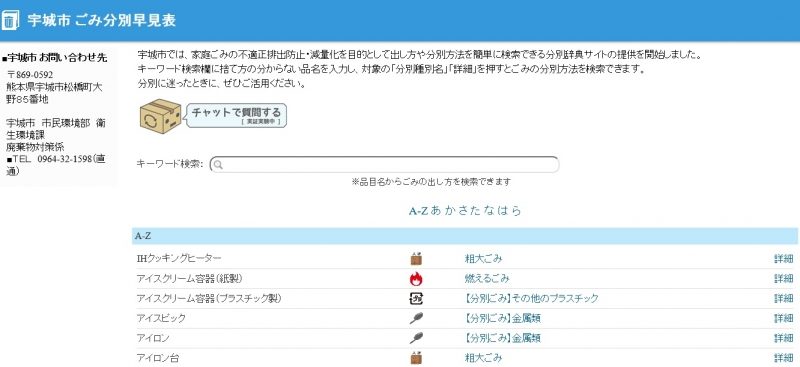Open 詳細 for アイスピック
This screenshot has width=800, height=367.
click(784, 319)
